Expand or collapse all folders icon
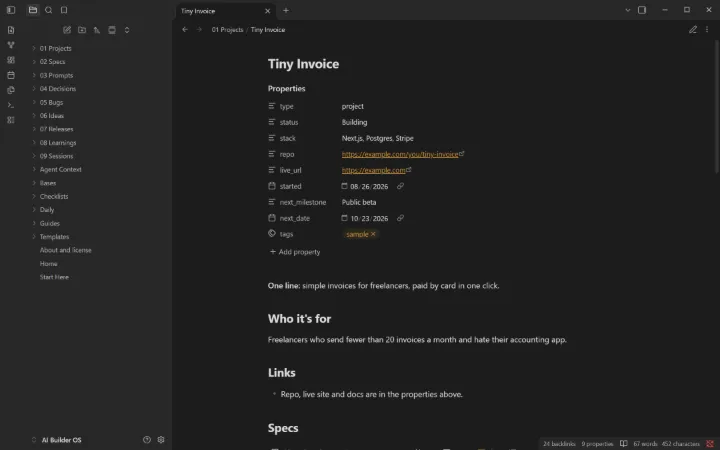The height and width of the screenshot is (450, 720). click(127, 30)
